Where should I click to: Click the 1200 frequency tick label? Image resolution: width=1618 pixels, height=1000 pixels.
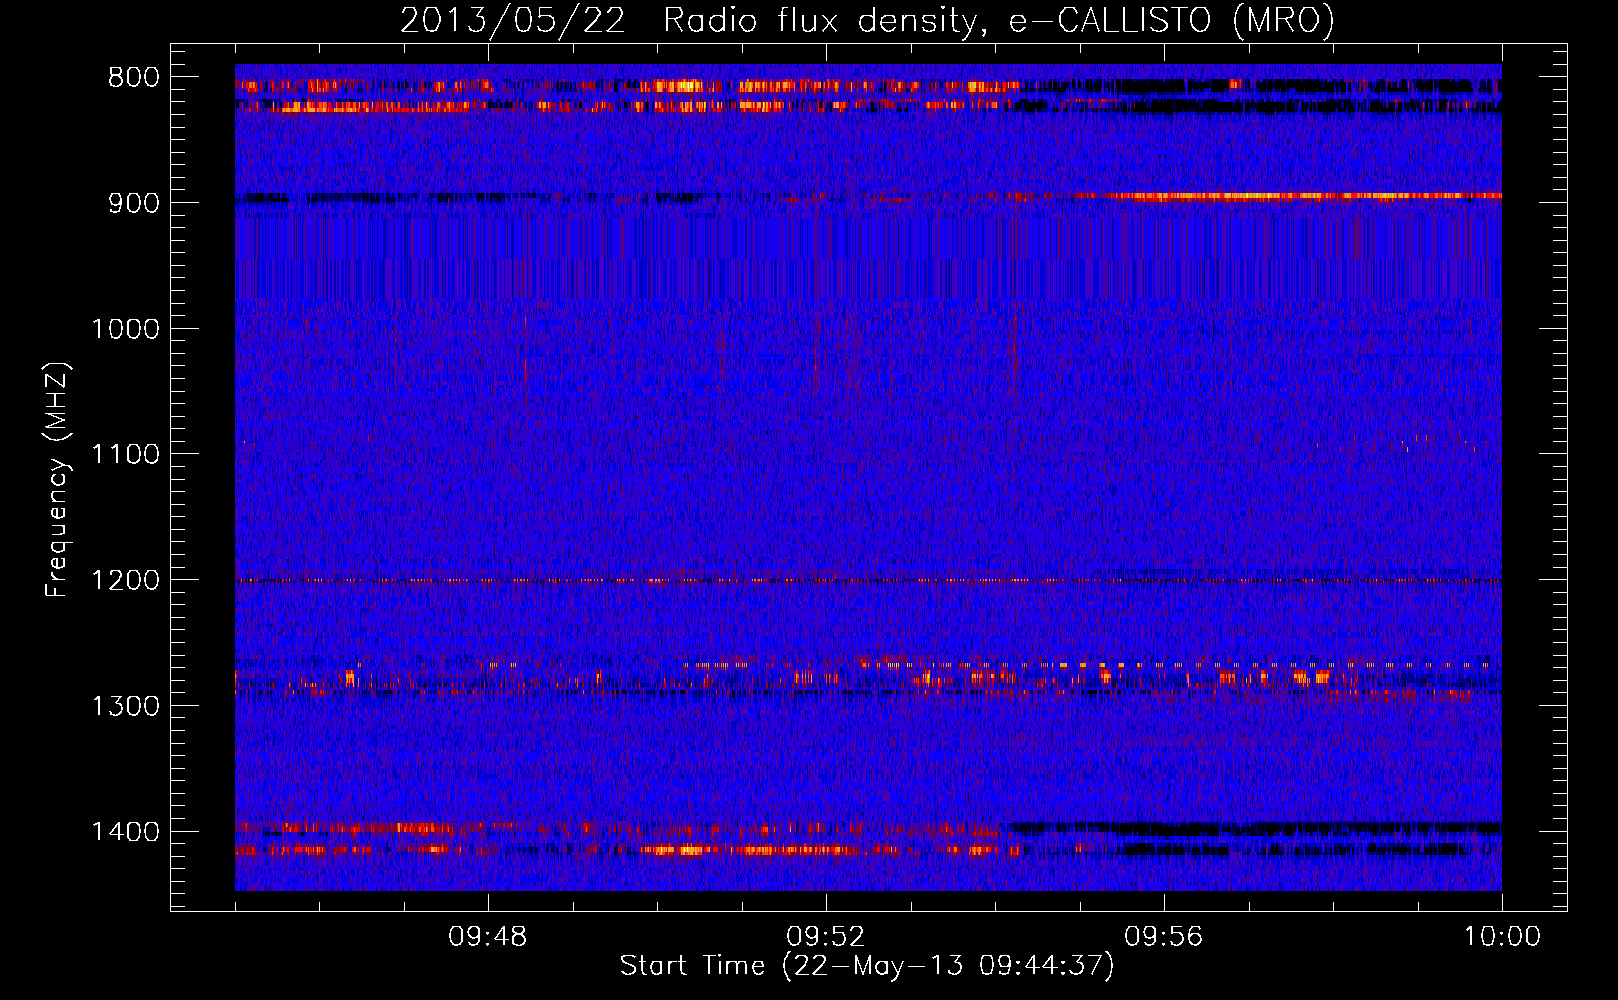(125, 581)
